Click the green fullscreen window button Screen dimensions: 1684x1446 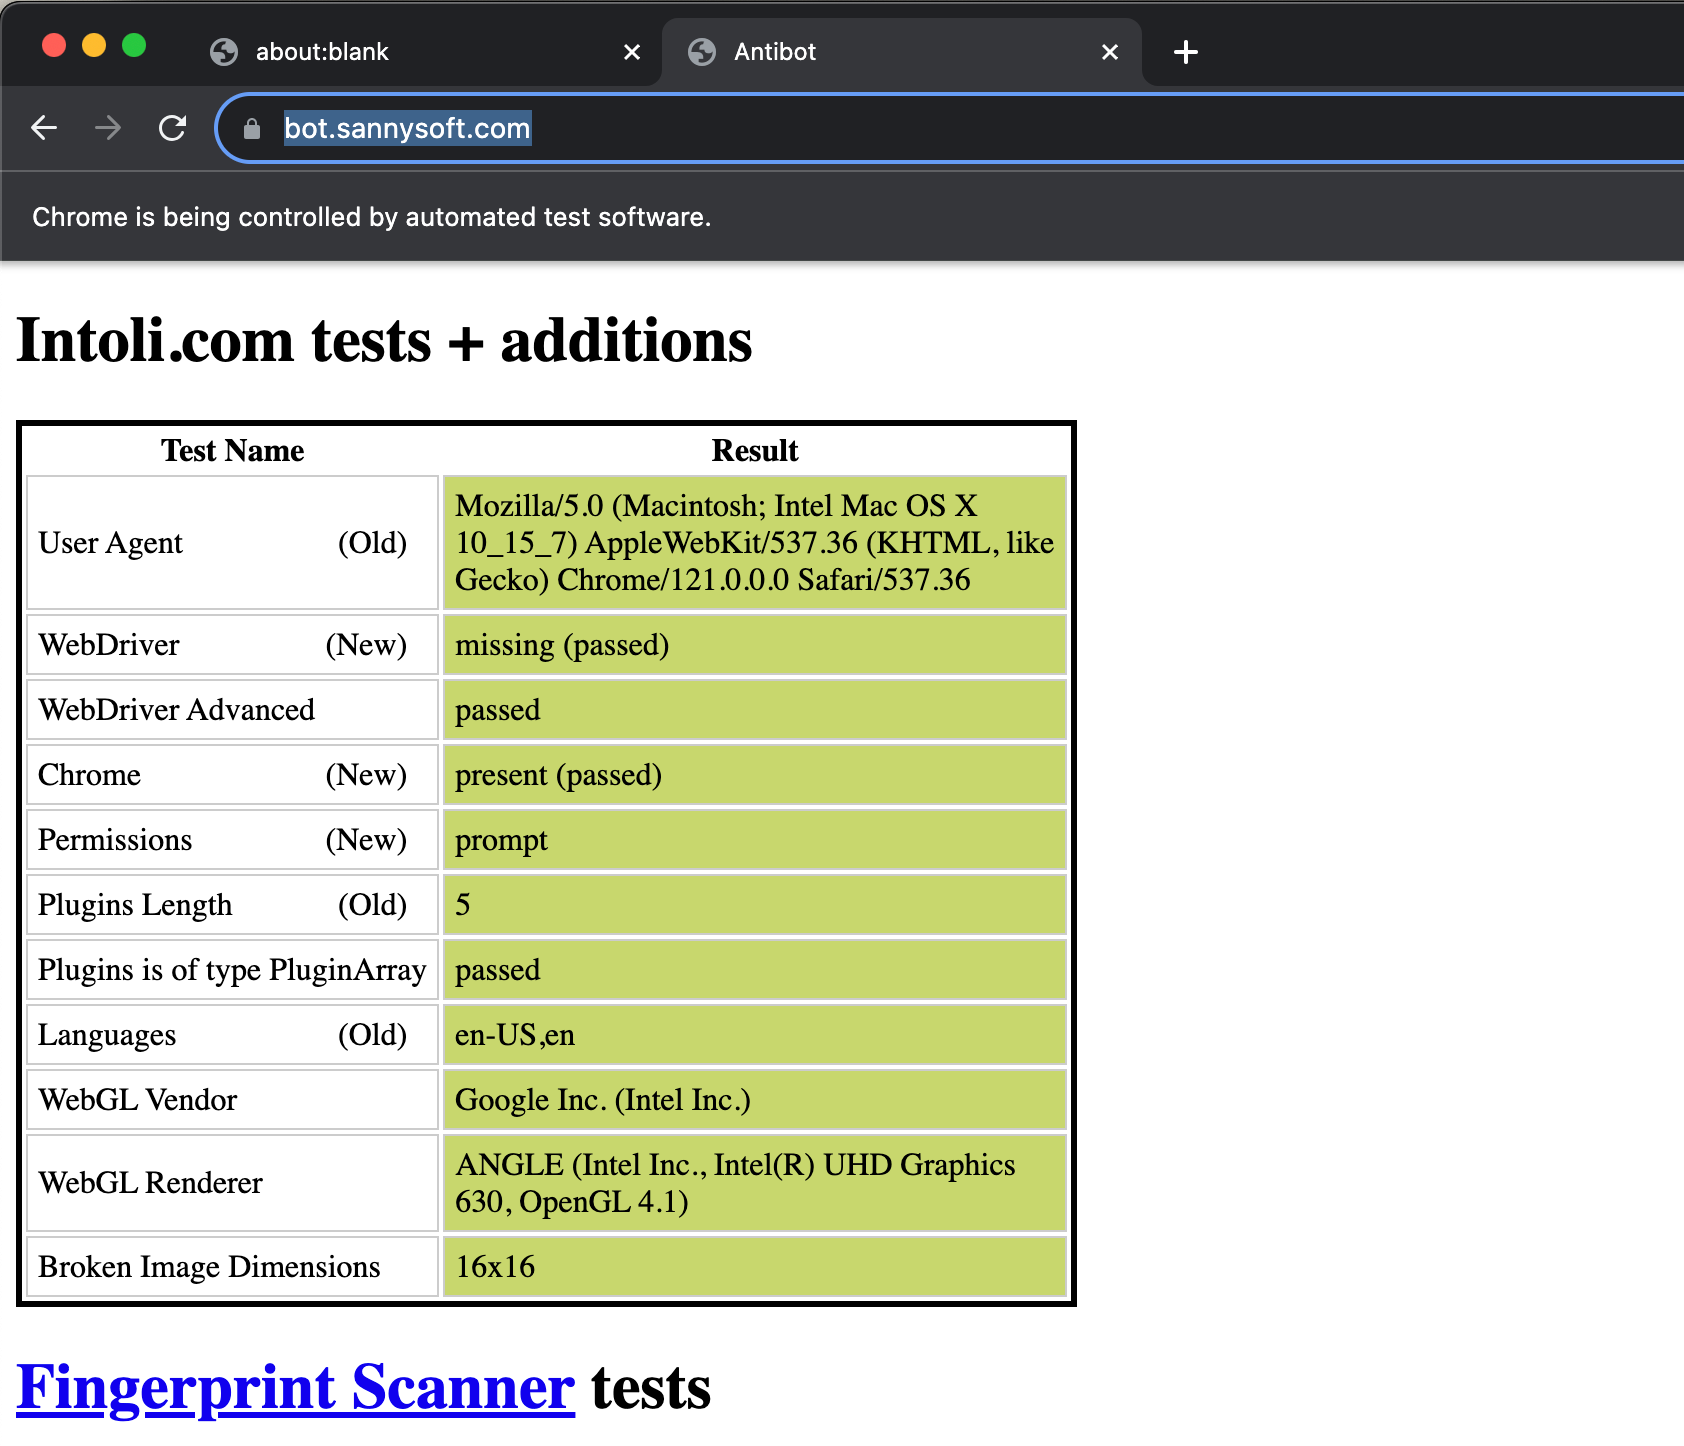coord(134,45)
